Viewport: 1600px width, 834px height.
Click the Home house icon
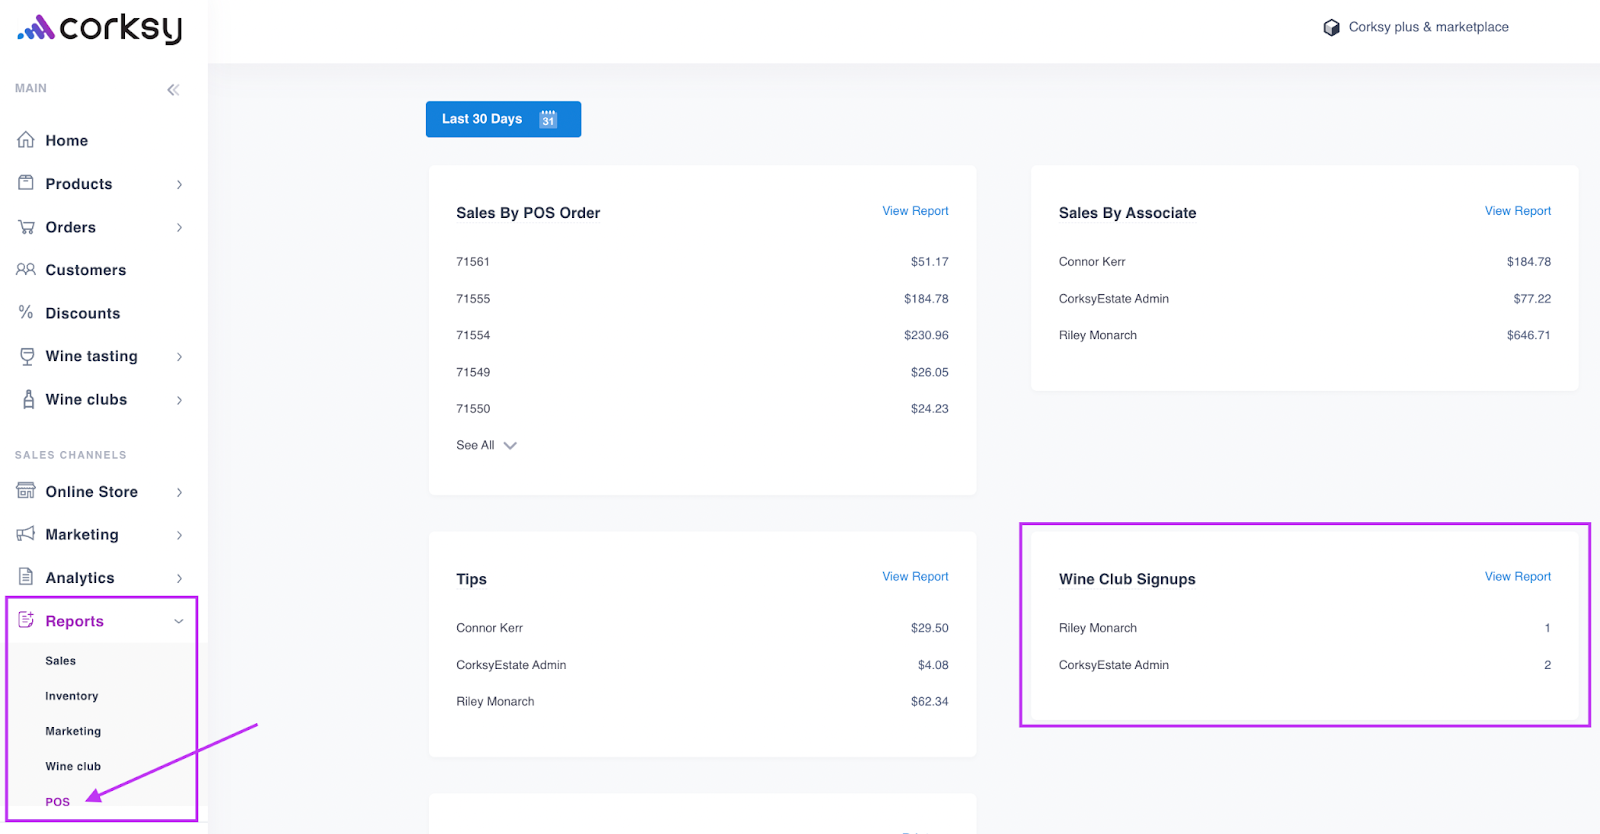point(26,140)
